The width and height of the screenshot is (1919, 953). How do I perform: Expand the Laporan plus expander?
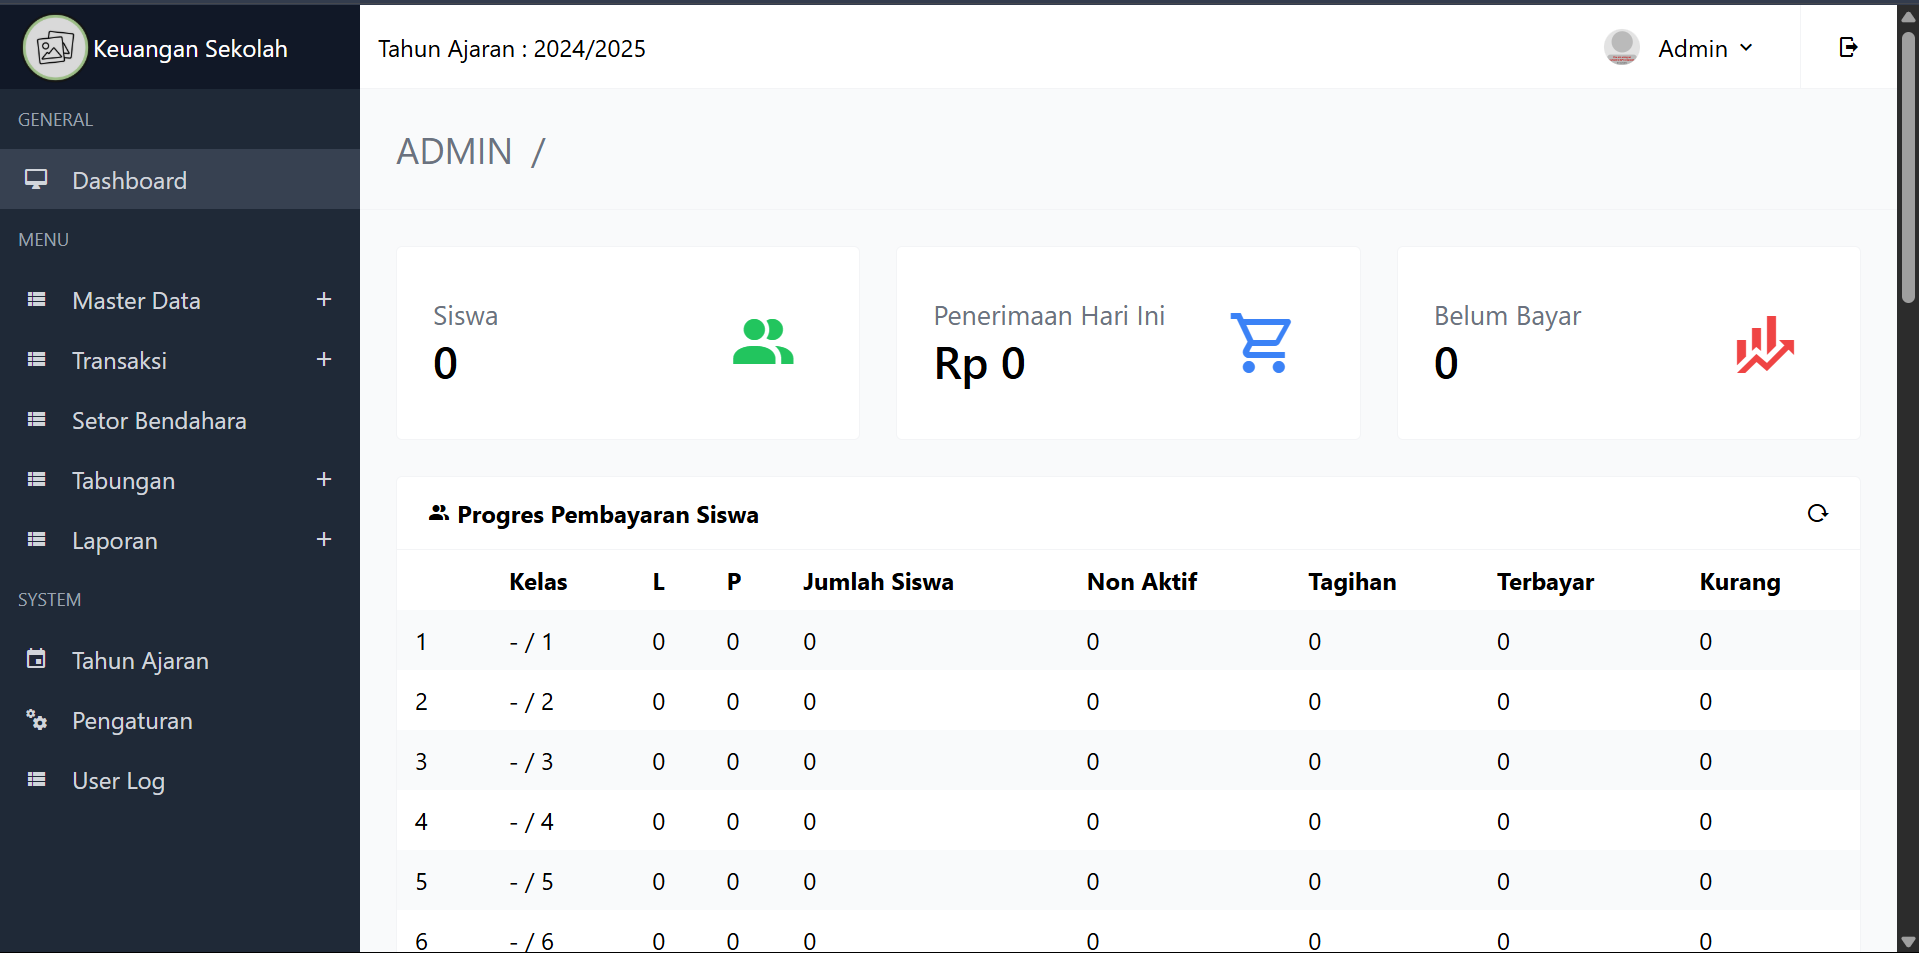pyautogui.click(x=323, y=540)
